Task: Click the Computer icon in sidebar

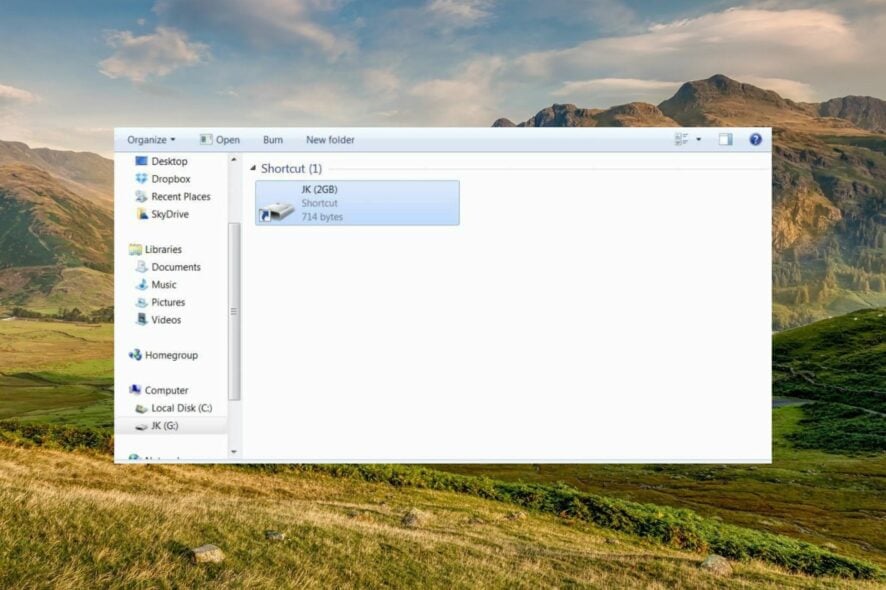Action: pyautogui.click(x=135, y=390)
